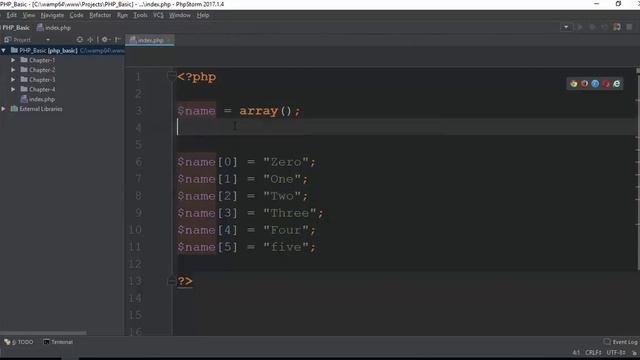Image resolution: width=640 pixels, height=360 pixels.
Task: Open the Edit menu
Action: pos(11,15)
